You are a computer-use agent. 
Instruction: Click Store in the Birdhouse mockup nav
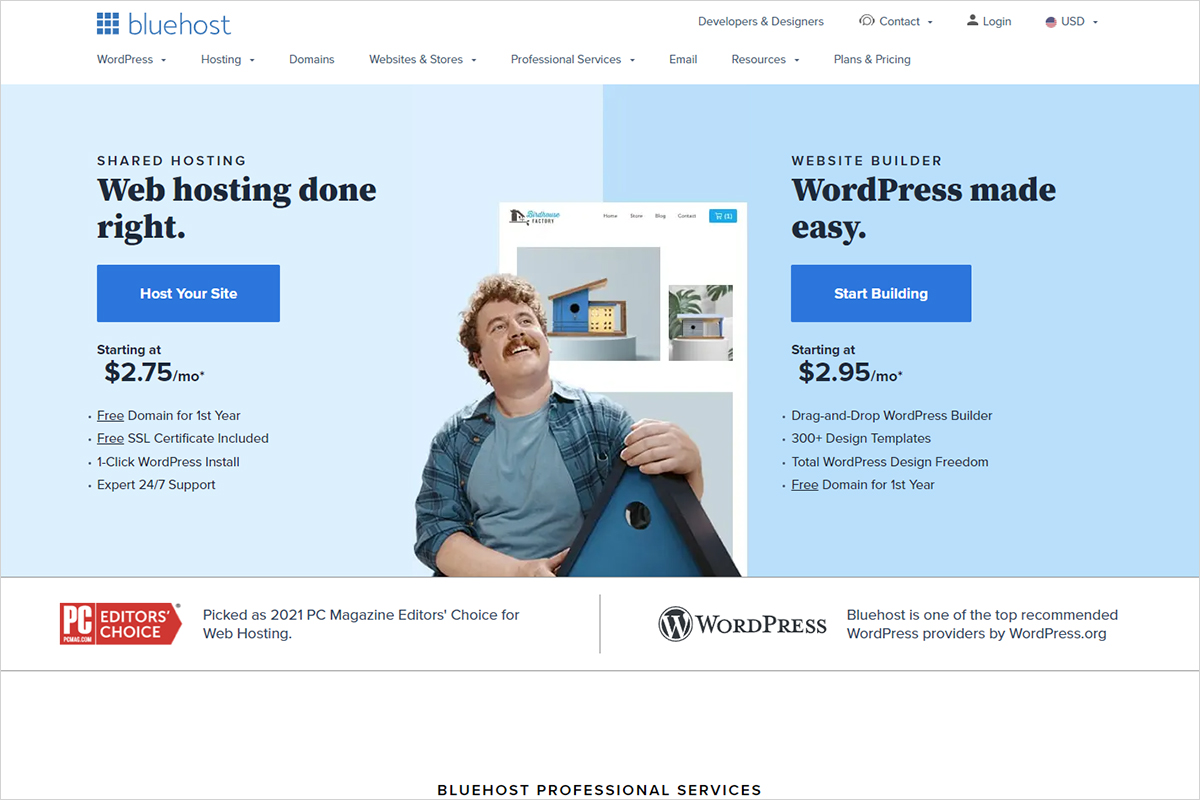[x=637, y=216]
